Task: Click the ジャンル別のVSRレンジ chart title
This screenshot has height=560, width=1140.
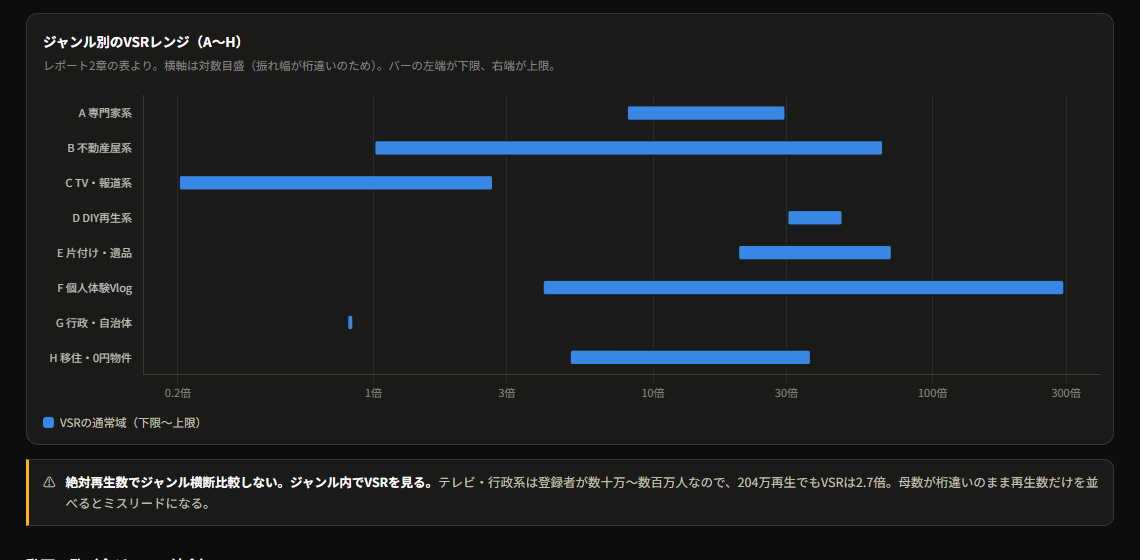Action: tap(142, 42)
